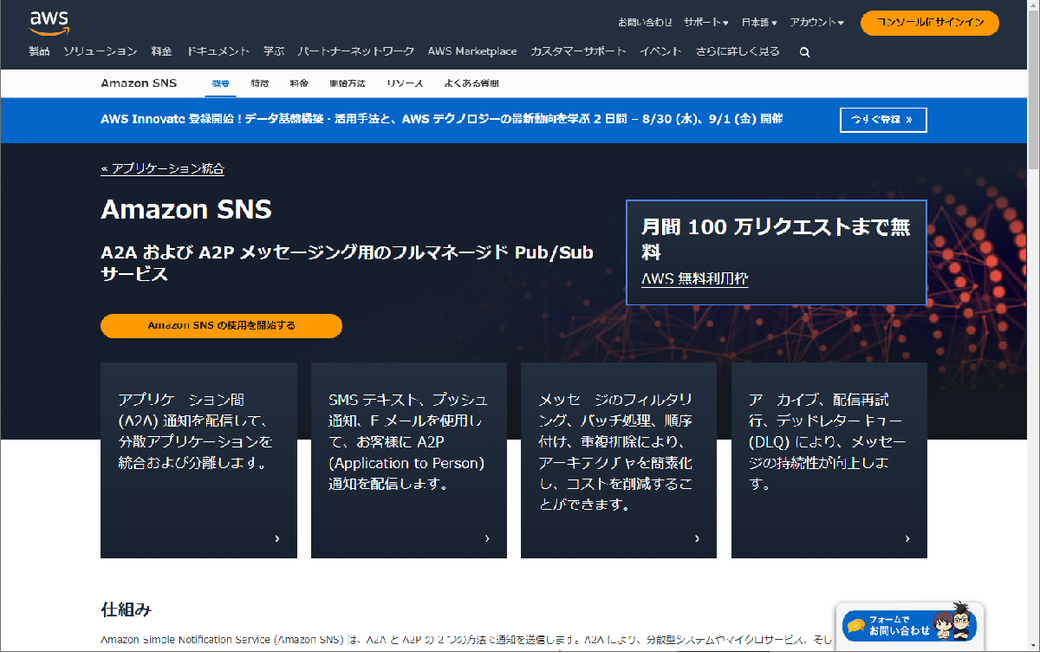Expand the サポート dropdown
Viewport: 1040px width, 653px height.
[706, 22]
